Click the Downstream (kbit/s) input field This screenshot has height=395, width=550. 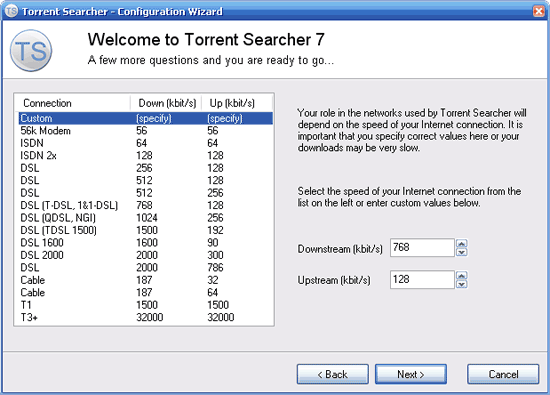(x=422, y=248)
